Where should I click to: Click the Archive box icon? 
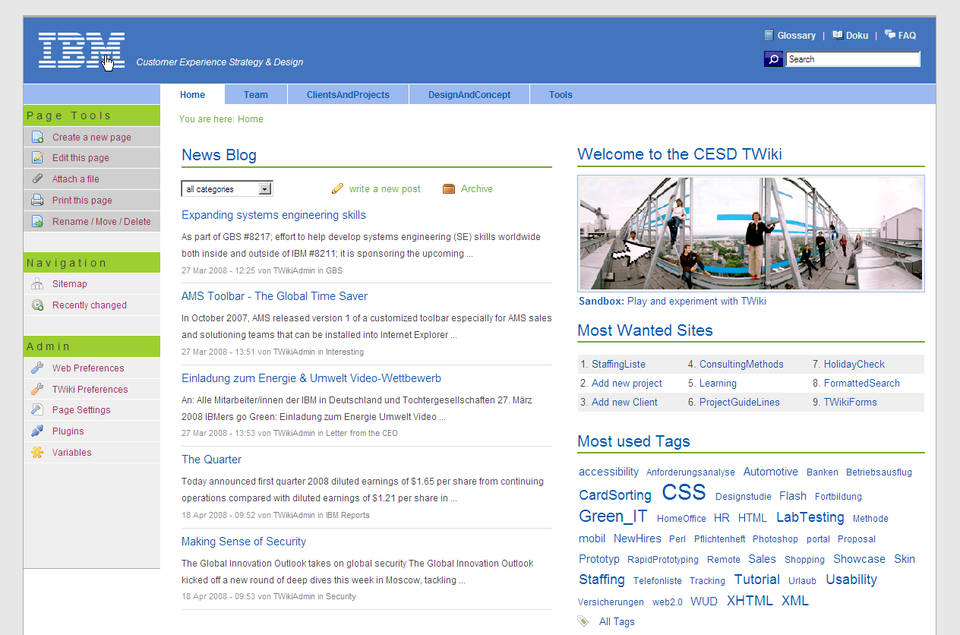point(449,189)
